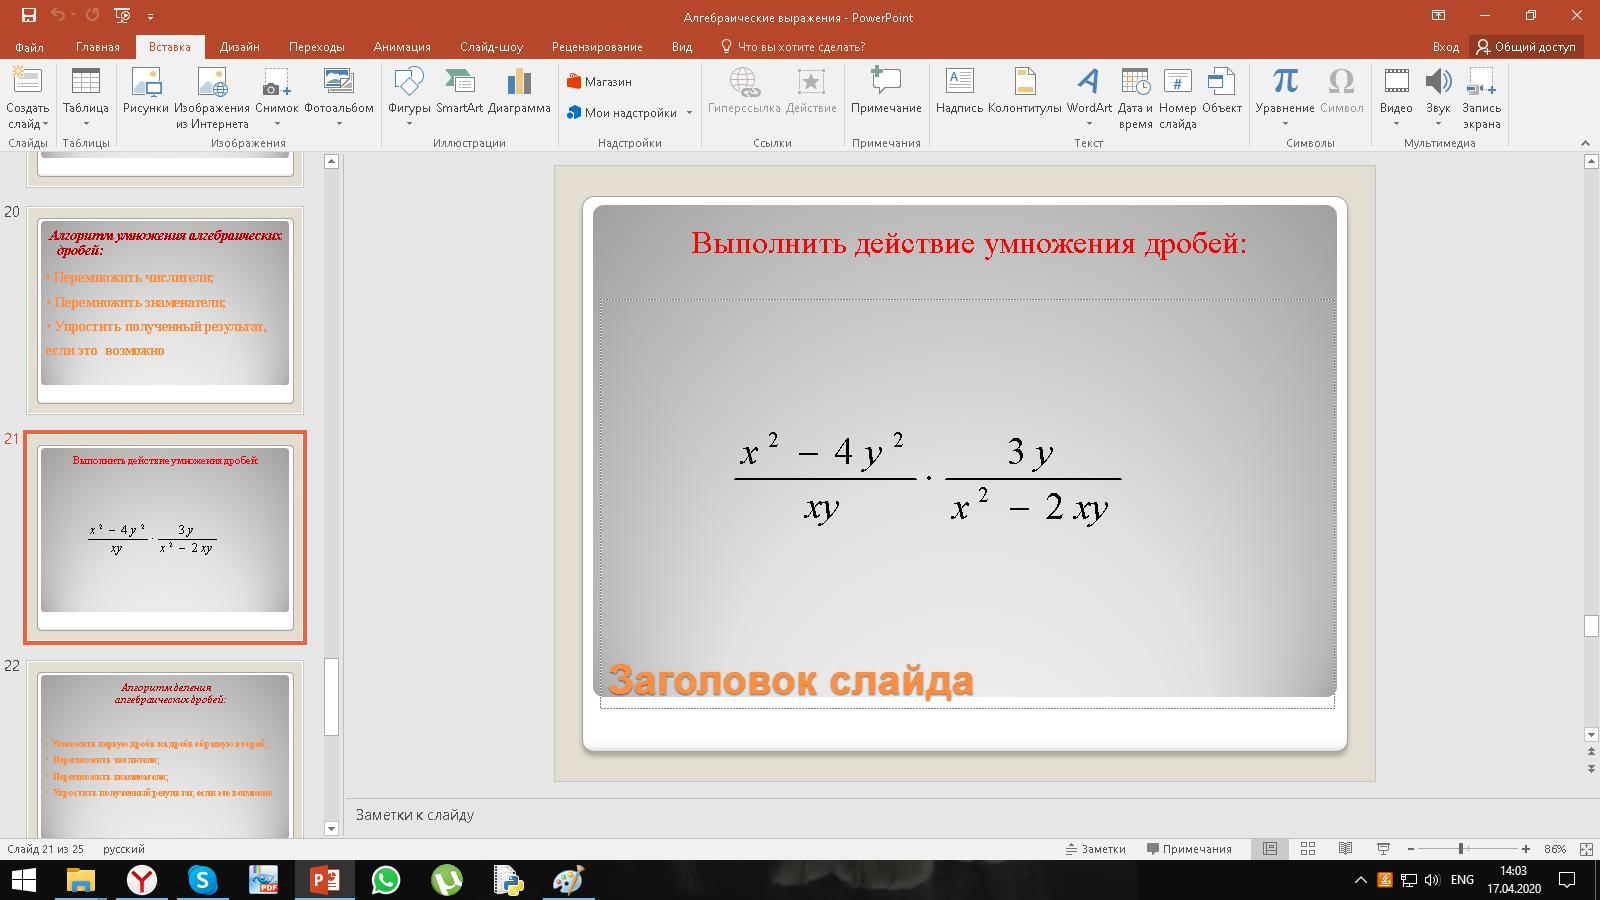Insert a table with the Таблица icon
The height and width of the screenshot is (900, 1600).
(x=86, y=98)
